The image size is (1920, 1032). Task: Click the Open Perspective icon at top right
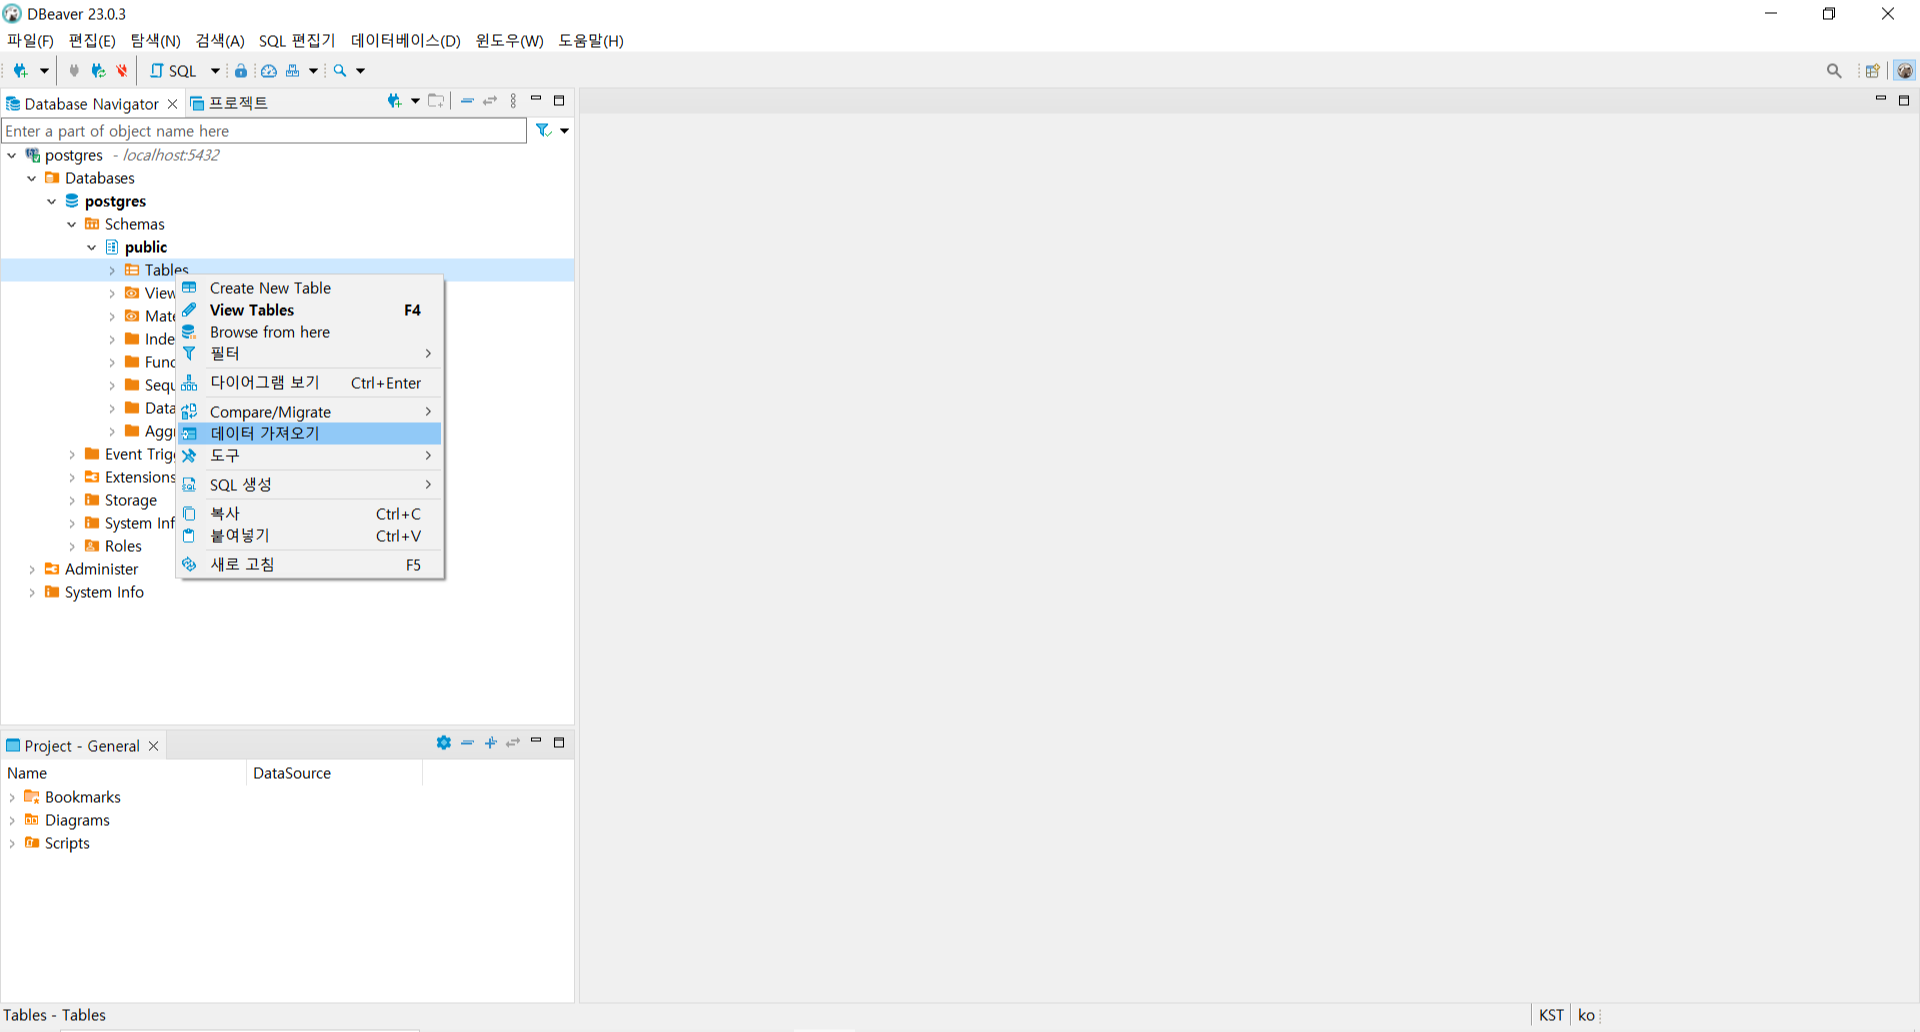click(x=1872, y=71)
